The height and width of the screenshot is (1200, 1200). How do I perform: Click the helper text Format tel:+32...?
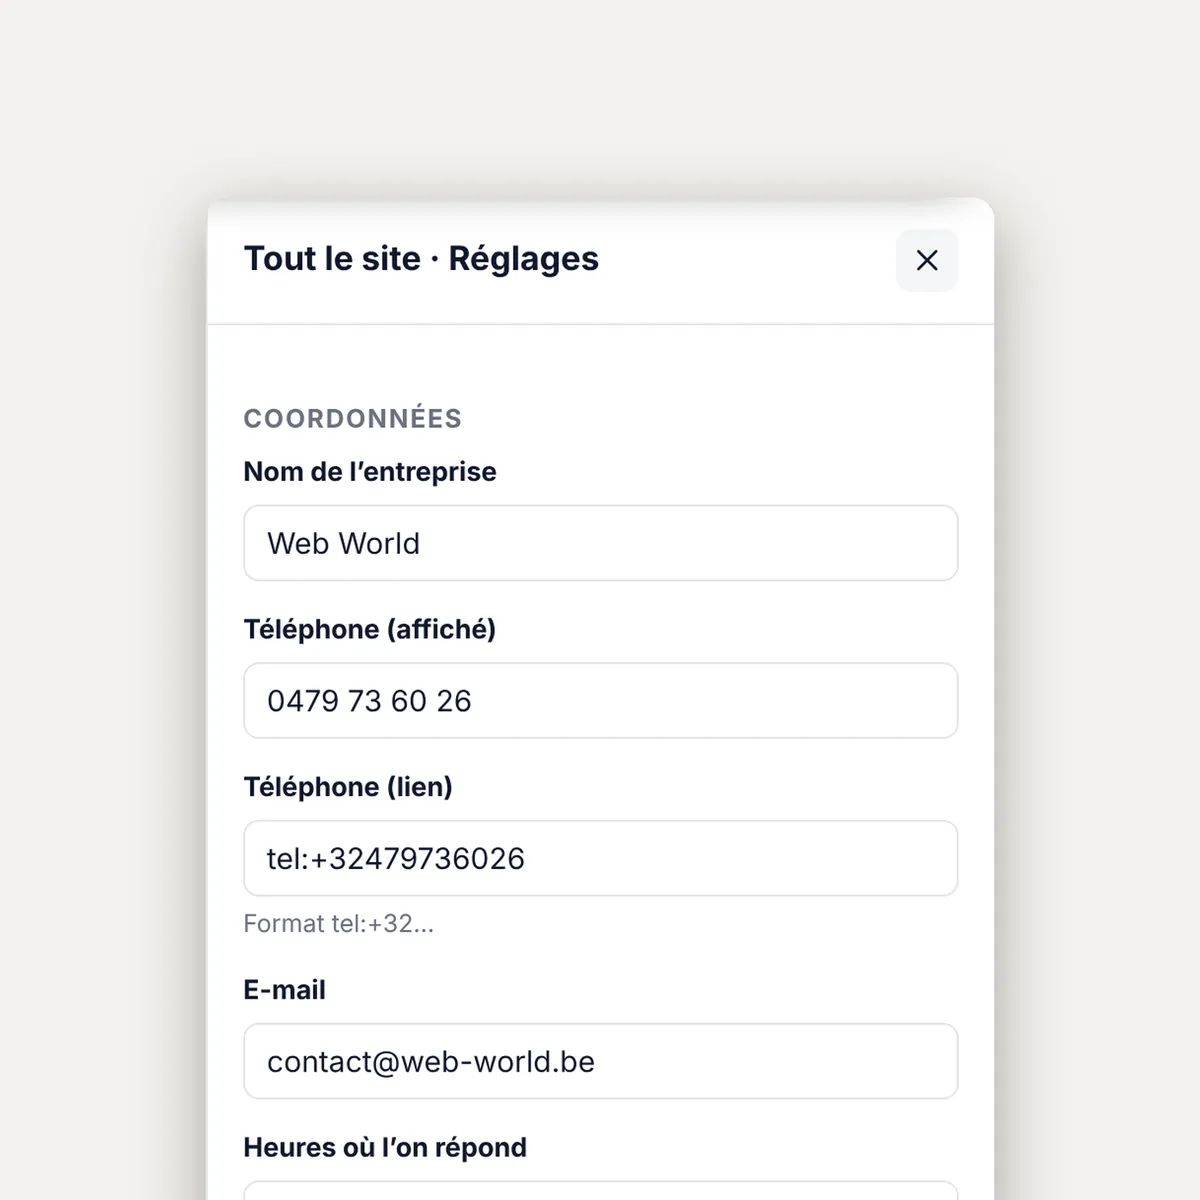(x=338, y=923)
